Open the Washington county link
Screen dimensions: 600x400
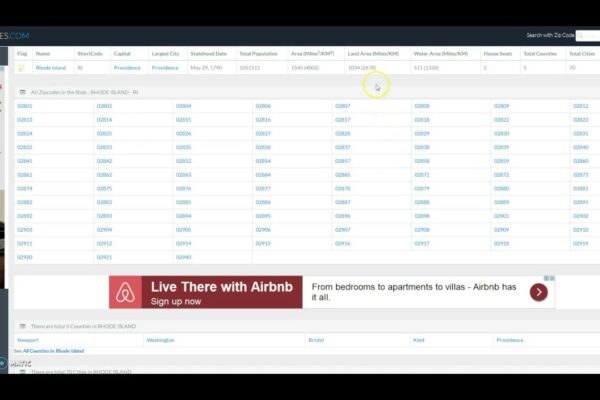pos(160,340)
